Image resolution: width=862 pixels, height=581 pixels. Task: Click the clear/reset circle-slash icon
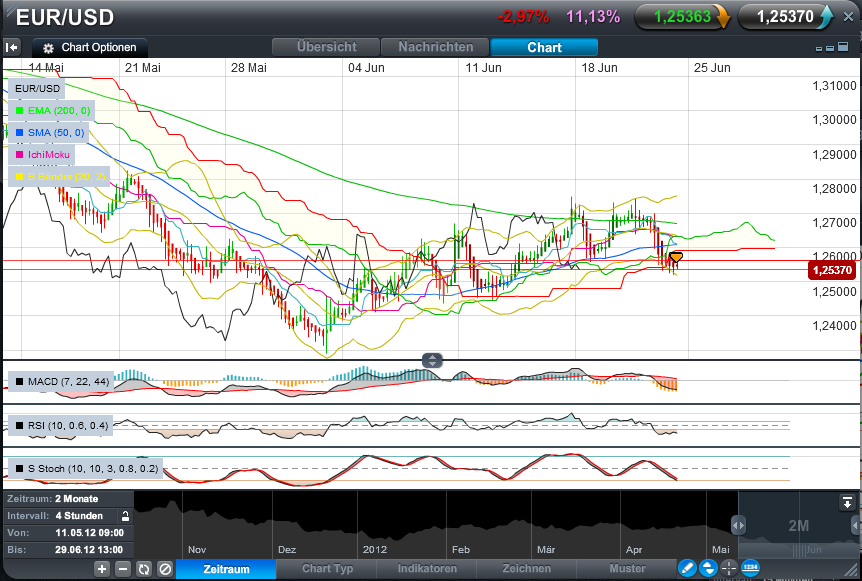165,569
